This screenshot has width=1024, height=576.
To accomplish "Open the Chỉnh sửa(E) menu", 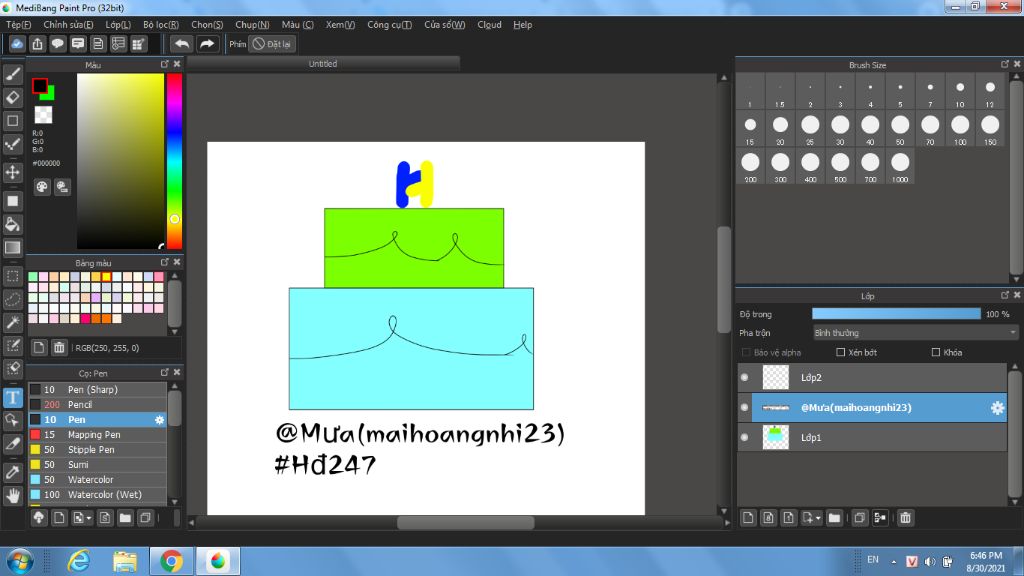I will (68, 25).
